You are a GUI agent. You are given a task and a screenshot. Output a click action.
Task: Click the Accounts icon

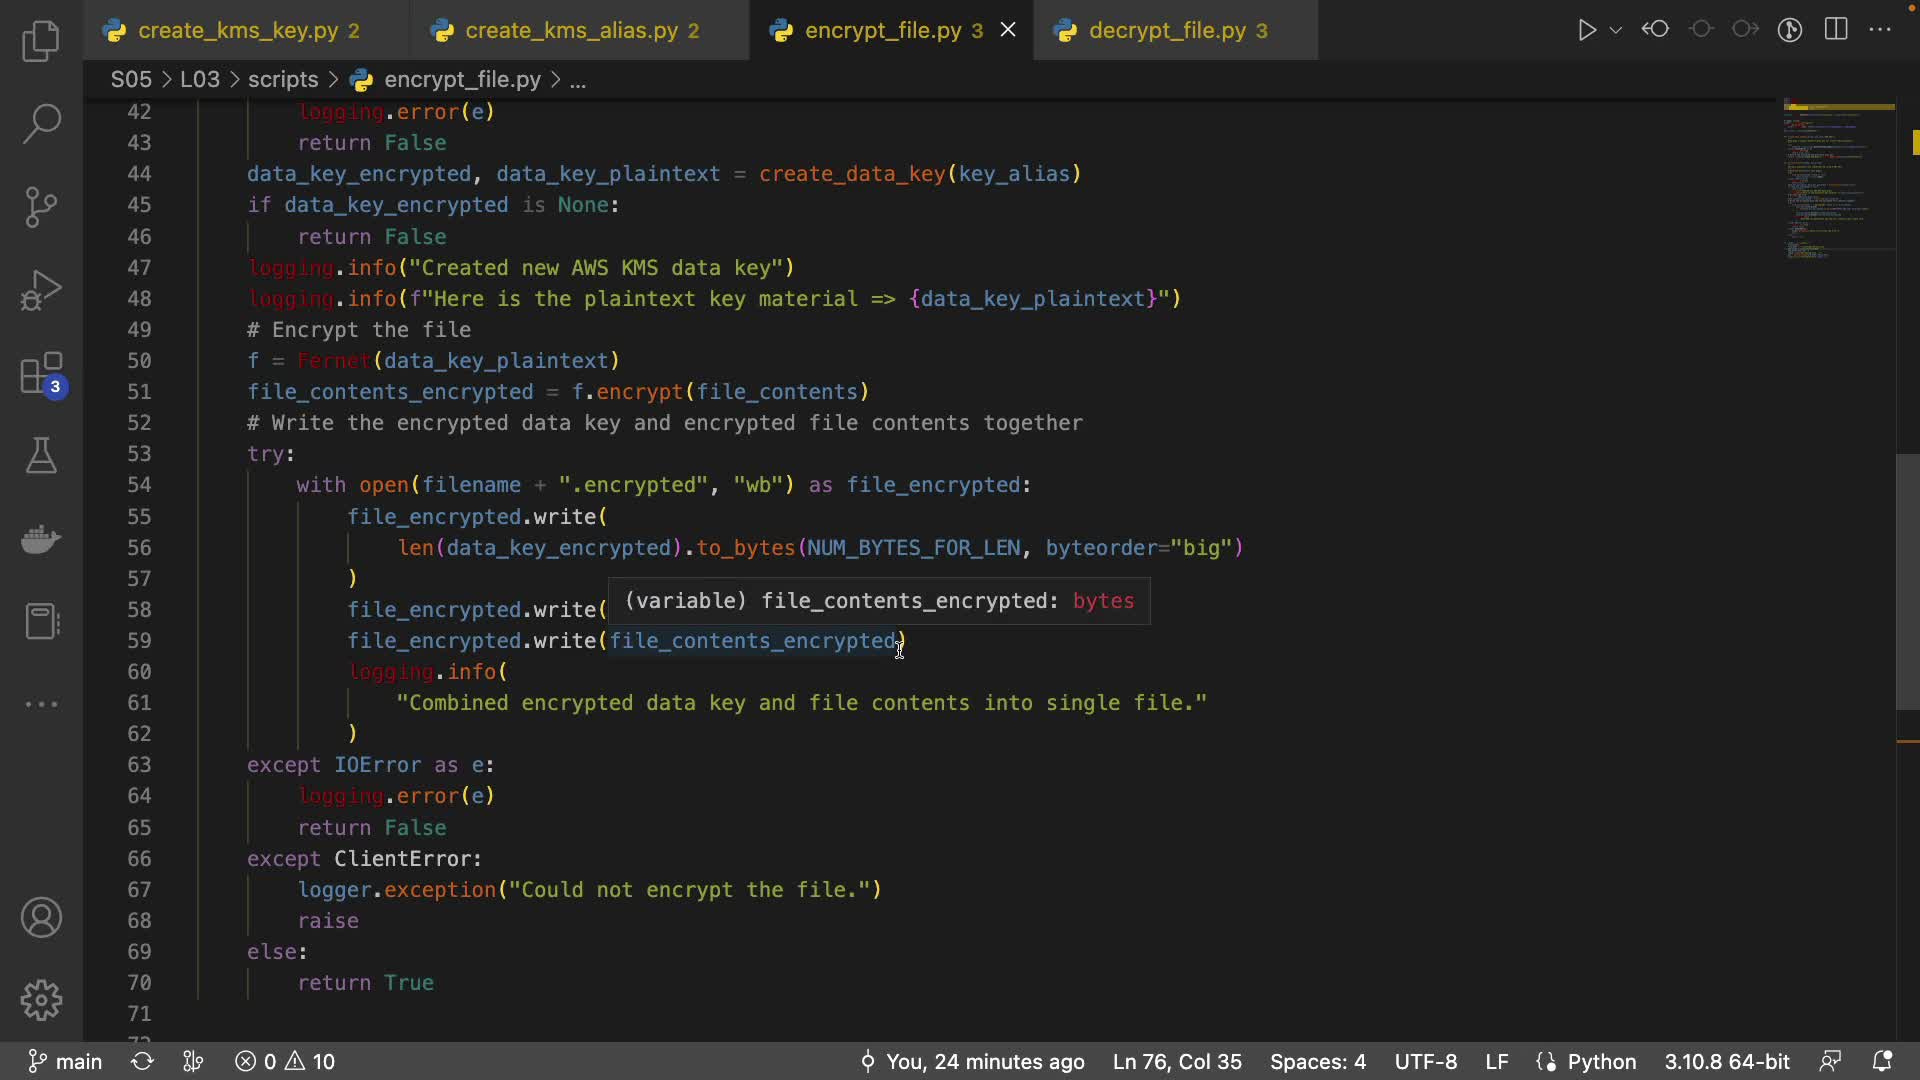coord(41,917)
